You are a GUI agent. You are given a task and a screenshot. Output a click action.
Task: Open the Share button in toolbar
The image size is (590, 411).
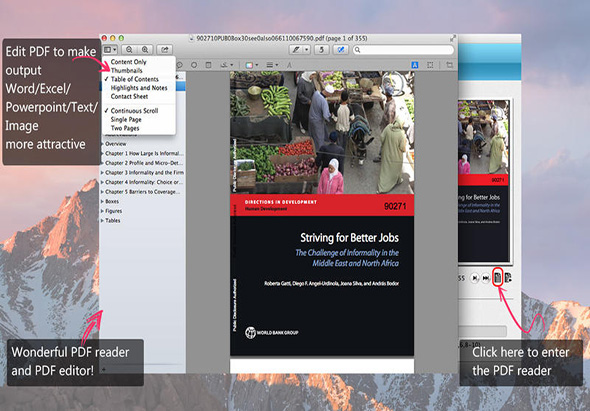[x=164, y=50]
